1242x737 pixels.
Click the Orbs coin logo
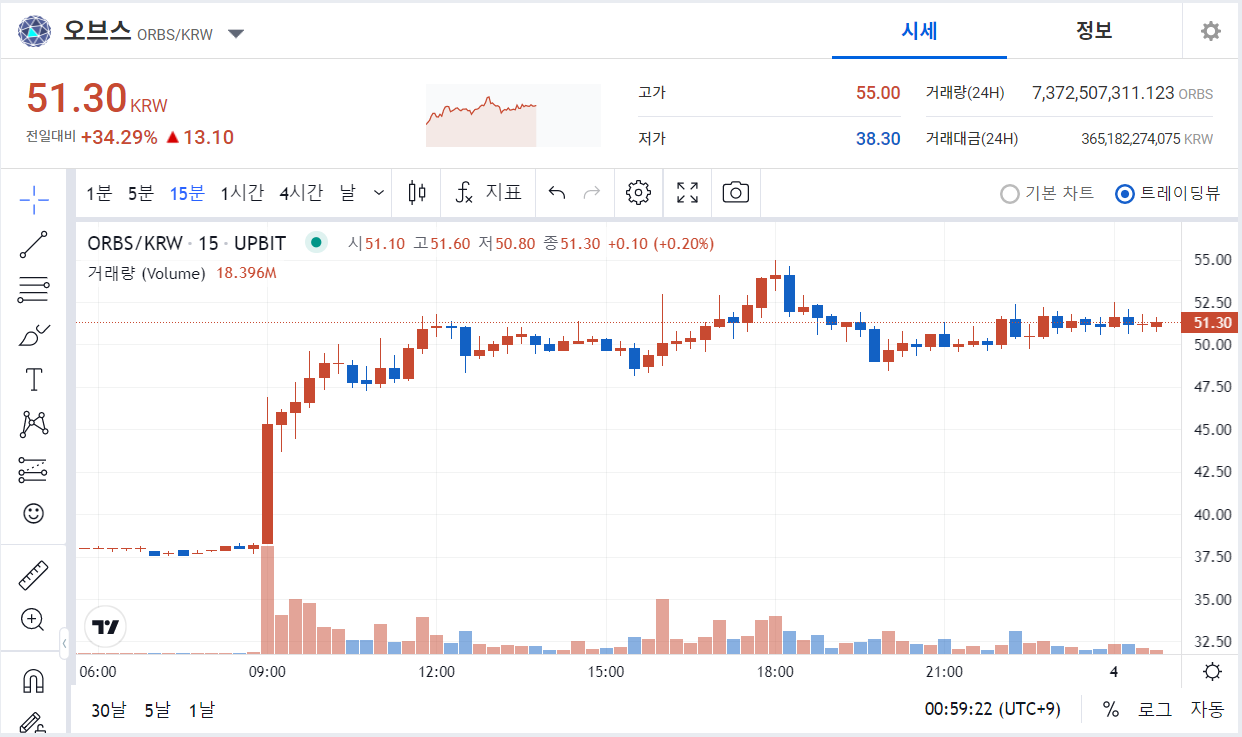[34, 32]
